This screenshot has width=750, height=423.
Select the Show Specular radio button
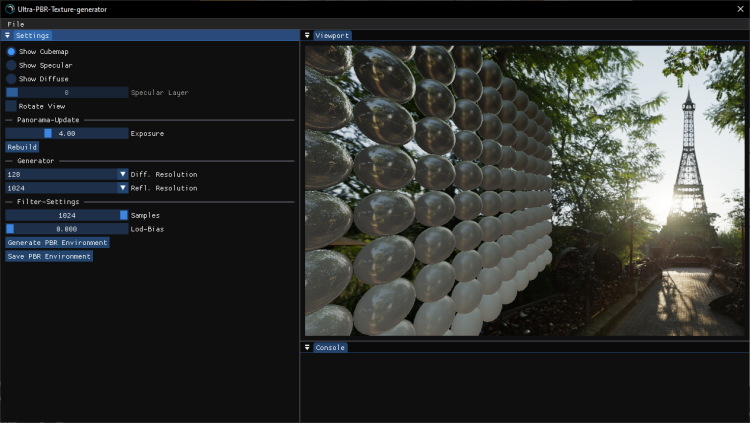pos(11,65)
